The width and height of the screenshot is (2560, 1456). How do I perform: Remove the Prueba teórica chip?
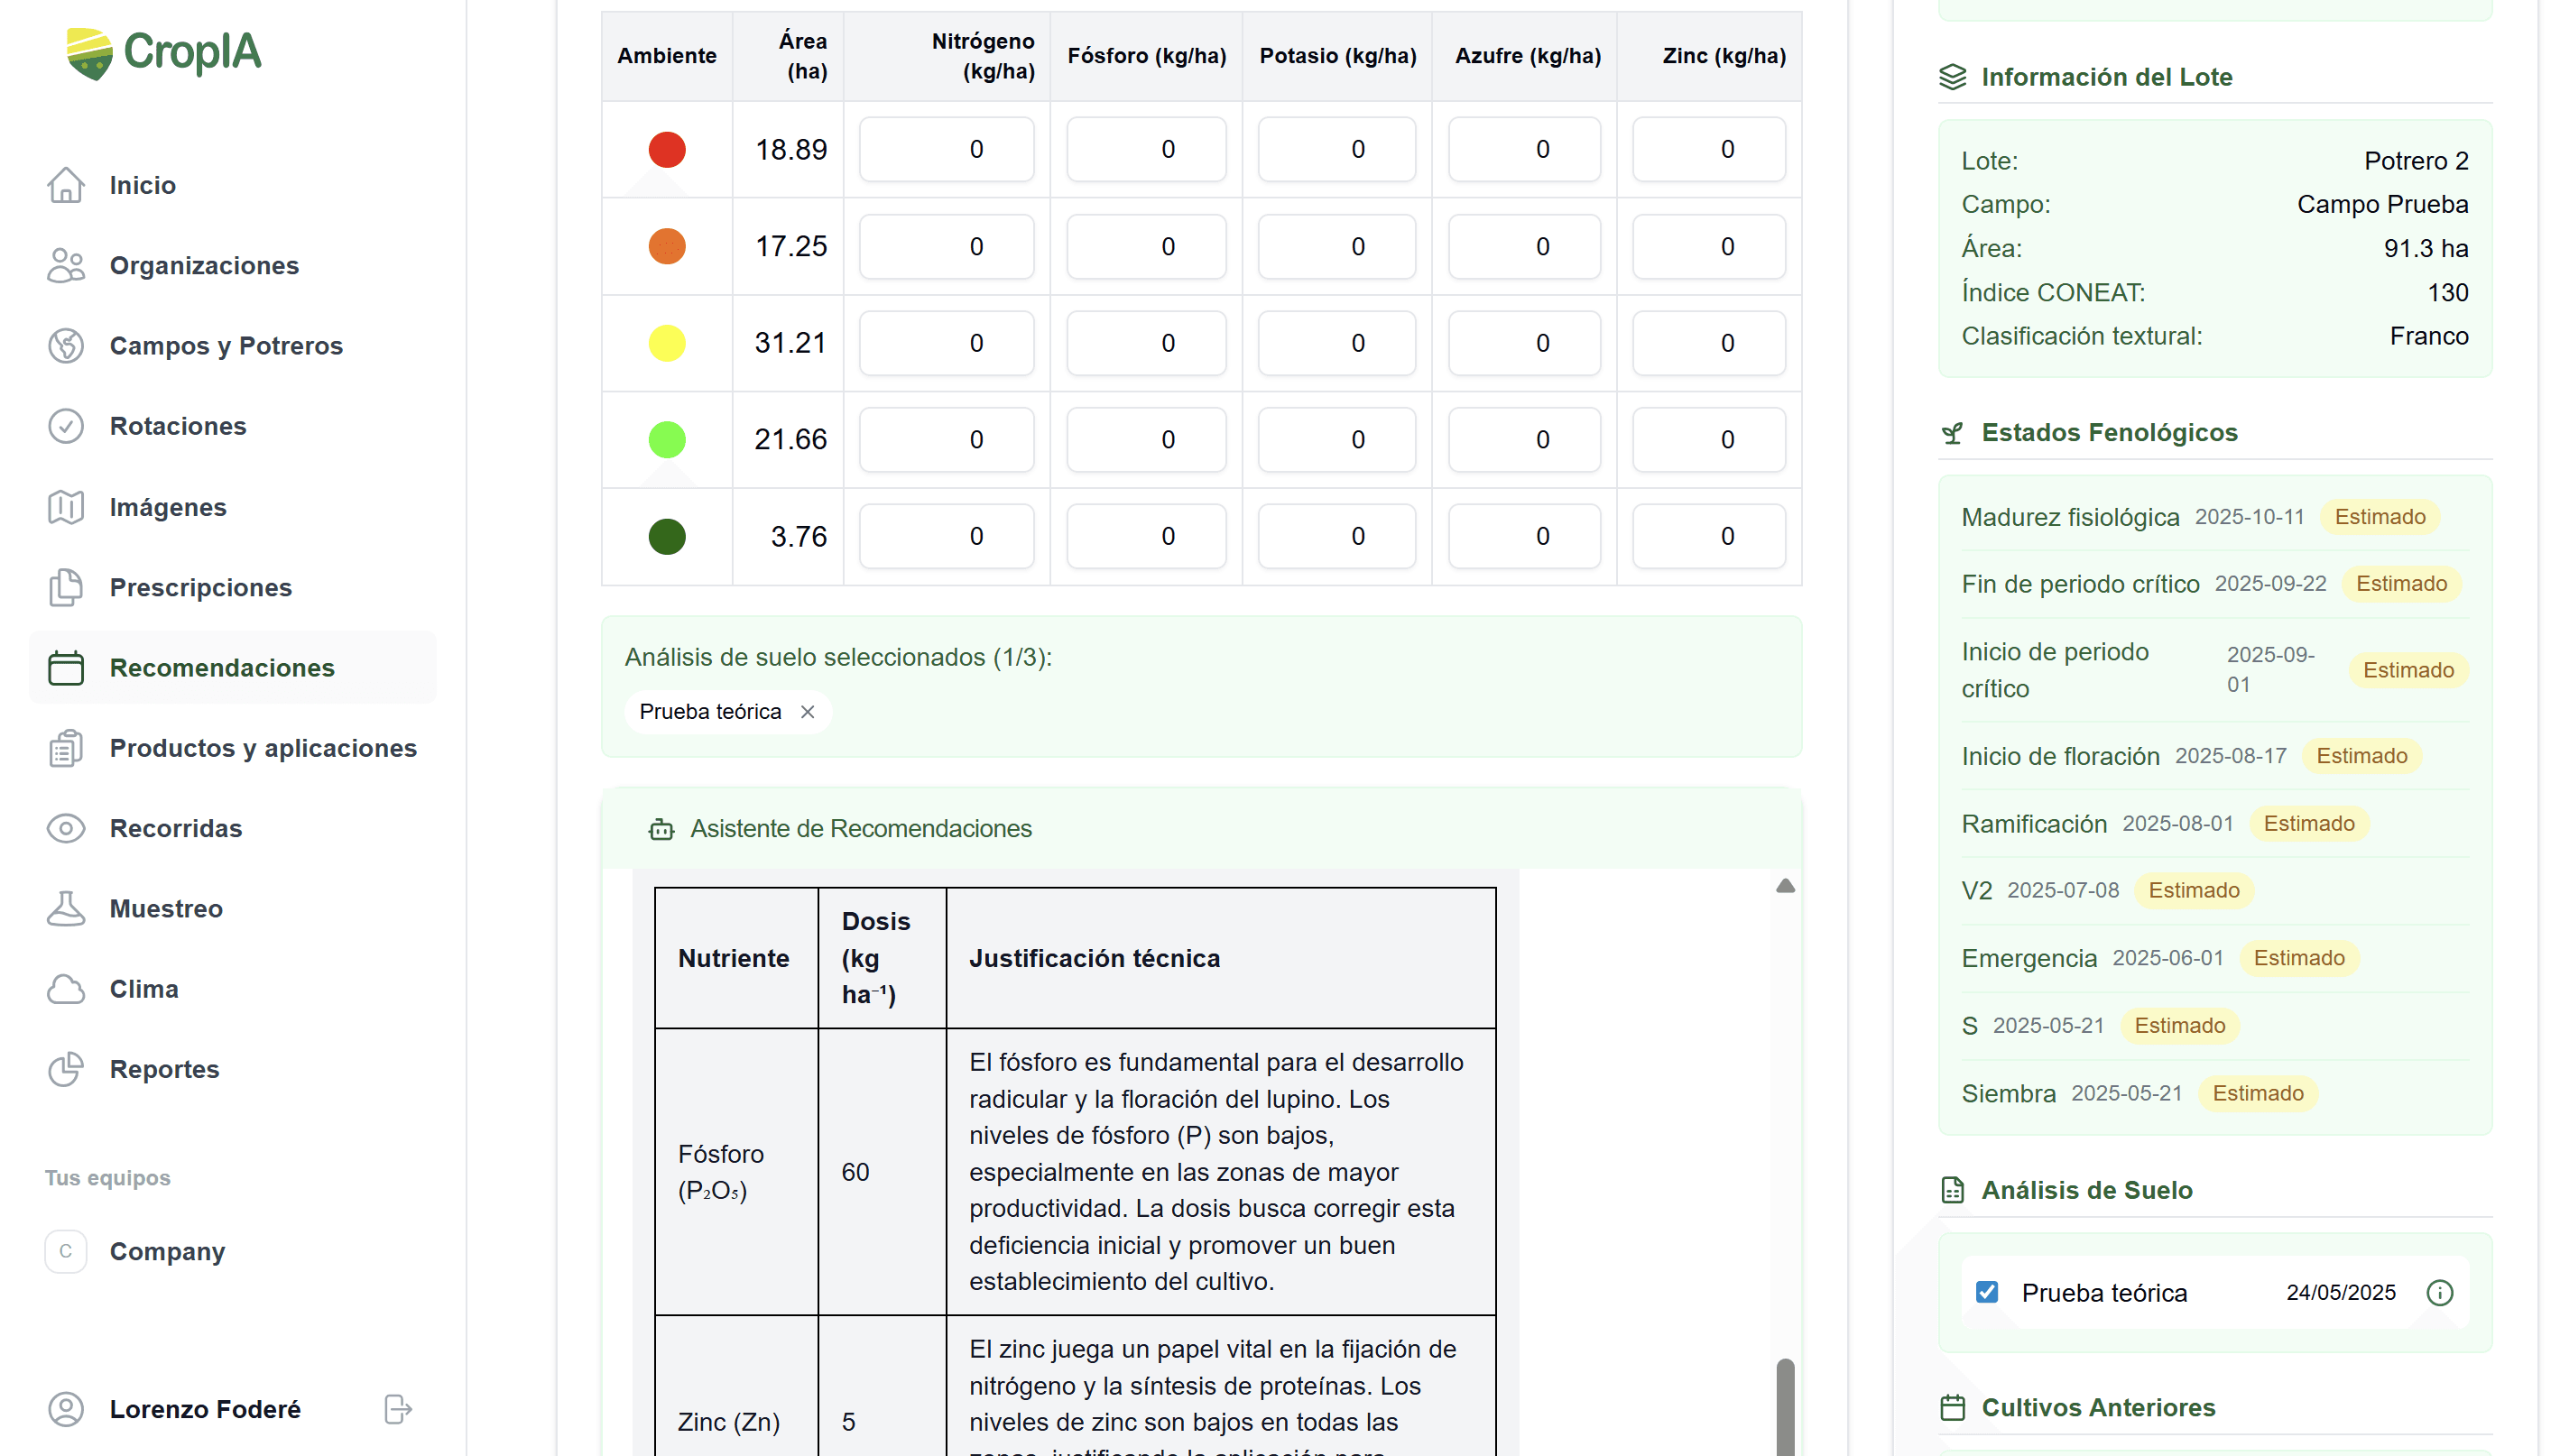point(808,711)
